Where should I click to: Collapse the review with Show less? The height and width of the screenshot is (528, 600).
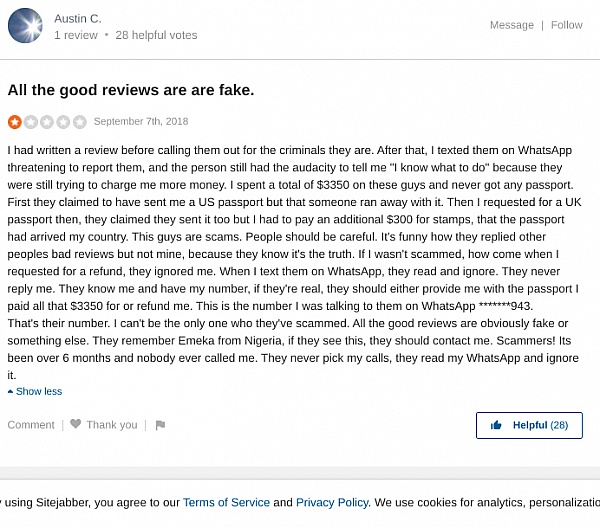pyautogui.click(x=38, y=391)
